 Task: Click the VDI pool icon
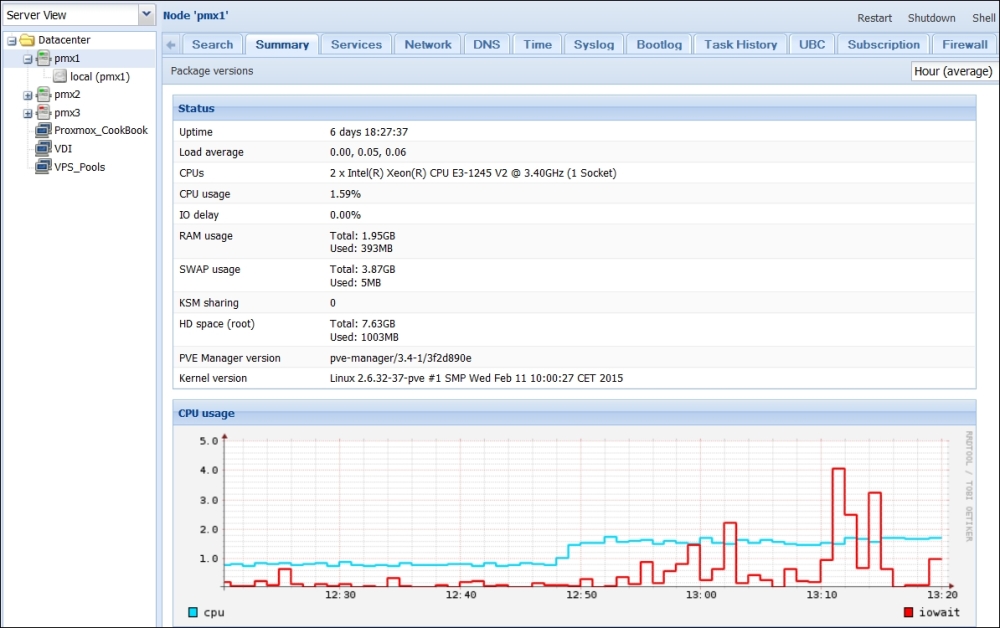click(x=43, y=149)
